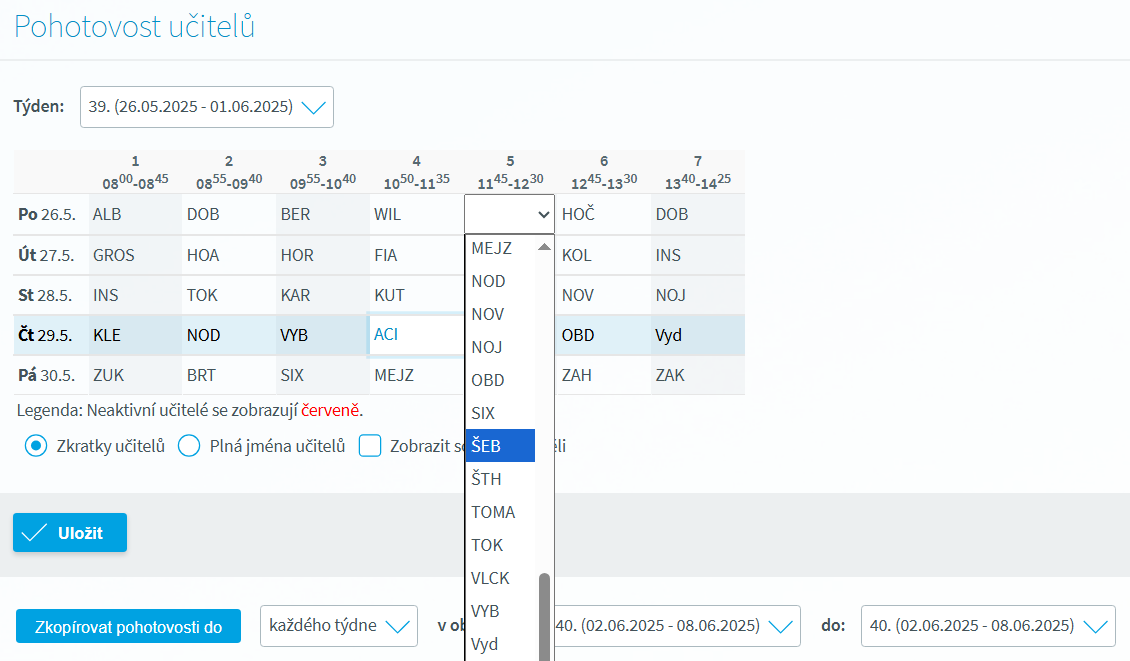1130x661 pixels.
Task: Choose Vyd in the dropdown list
Action: coord(500,644)
